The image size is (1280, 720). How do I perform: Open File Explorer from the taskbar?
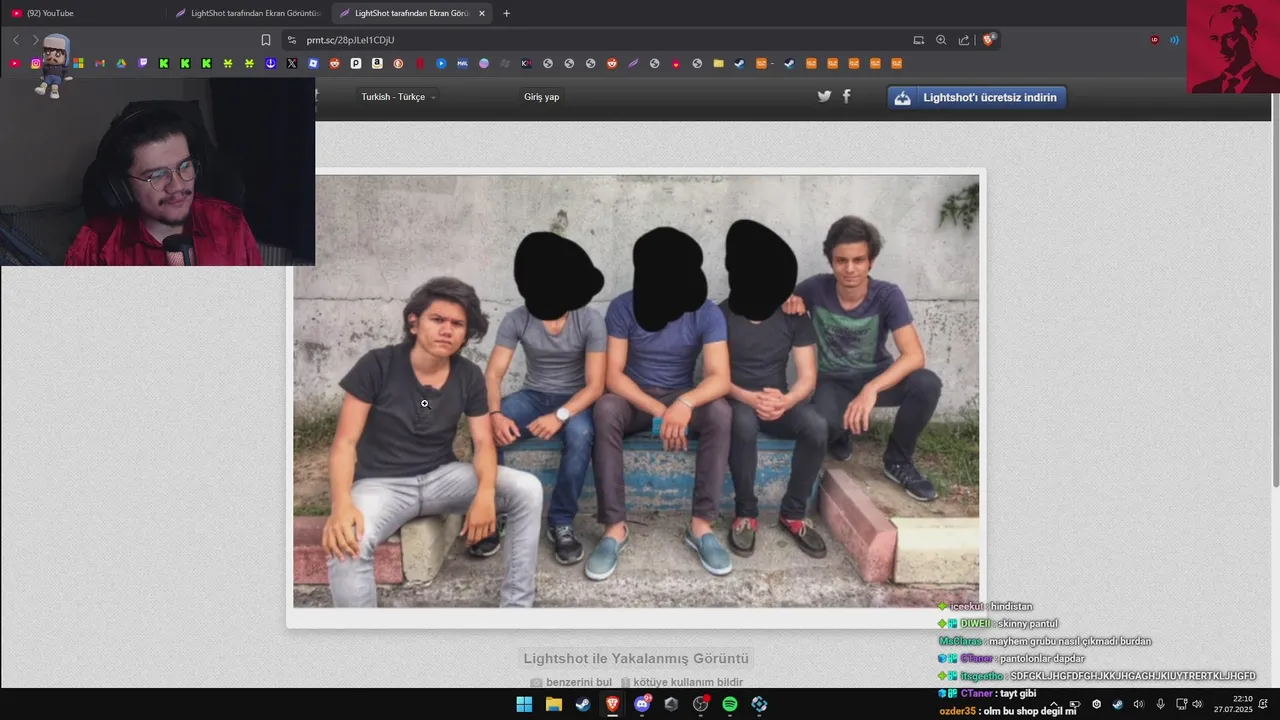(x=553, y=704)
